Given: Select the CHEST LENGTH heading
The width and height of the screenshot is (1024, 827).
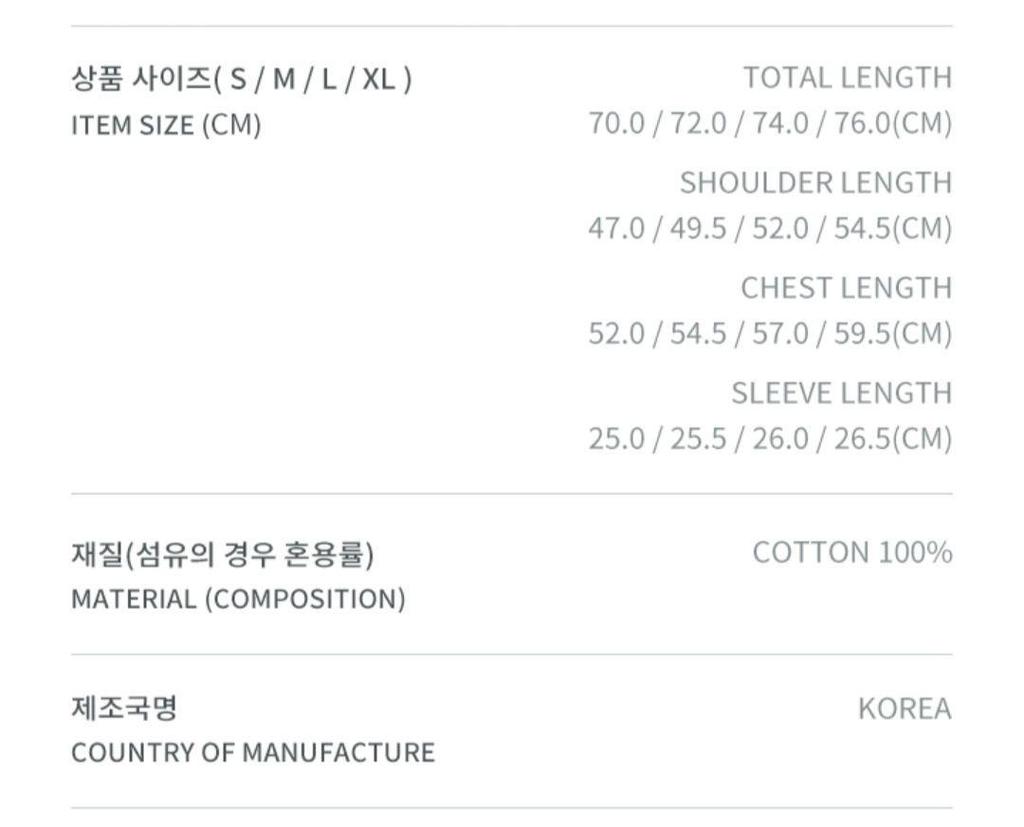Looking at the screenshot, I should click(x=846, y=288).
